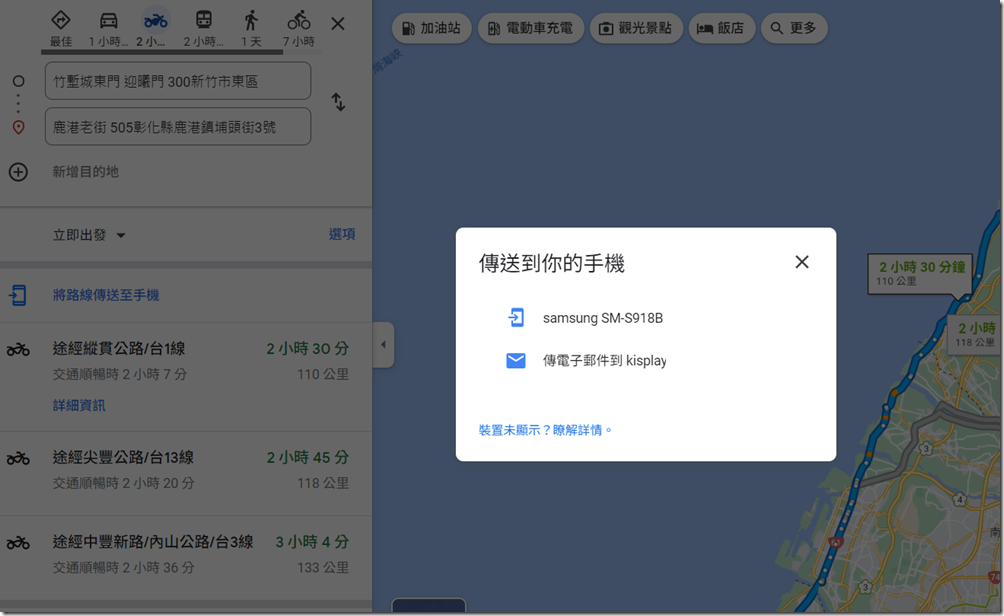This screenshot has width=1004, height=616.
Task: Click 2 小時 45 分 duration text
Action: click(307, 457)
